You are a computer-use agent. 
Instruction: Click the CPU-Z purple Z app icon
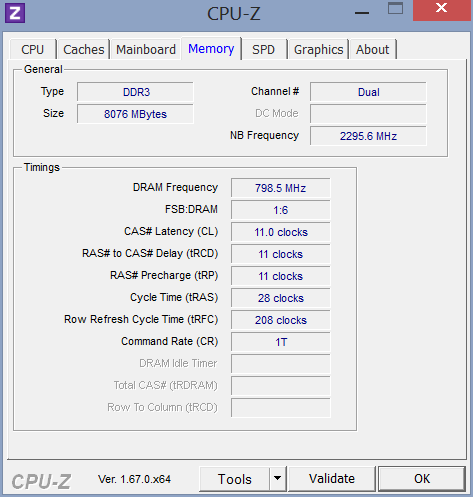coord(15,13)
